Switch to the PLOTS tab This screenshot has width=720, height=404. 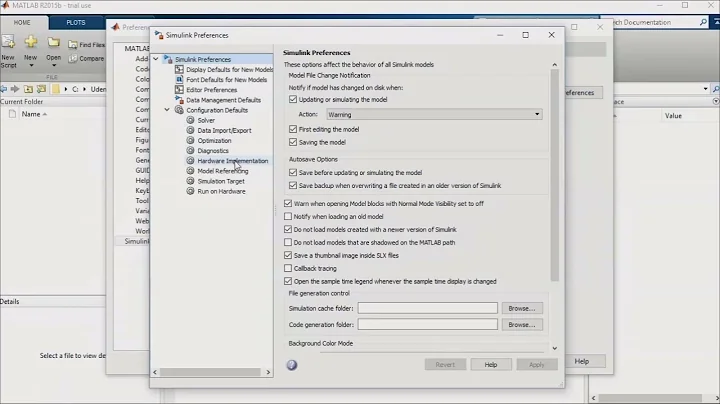76,22
